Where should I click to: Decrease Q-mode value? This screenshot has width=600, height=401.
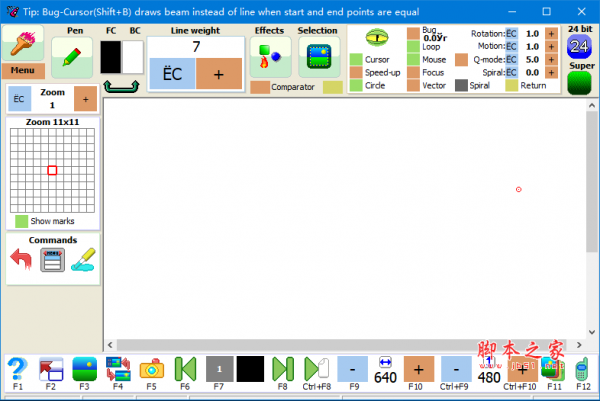coord(511,59)
